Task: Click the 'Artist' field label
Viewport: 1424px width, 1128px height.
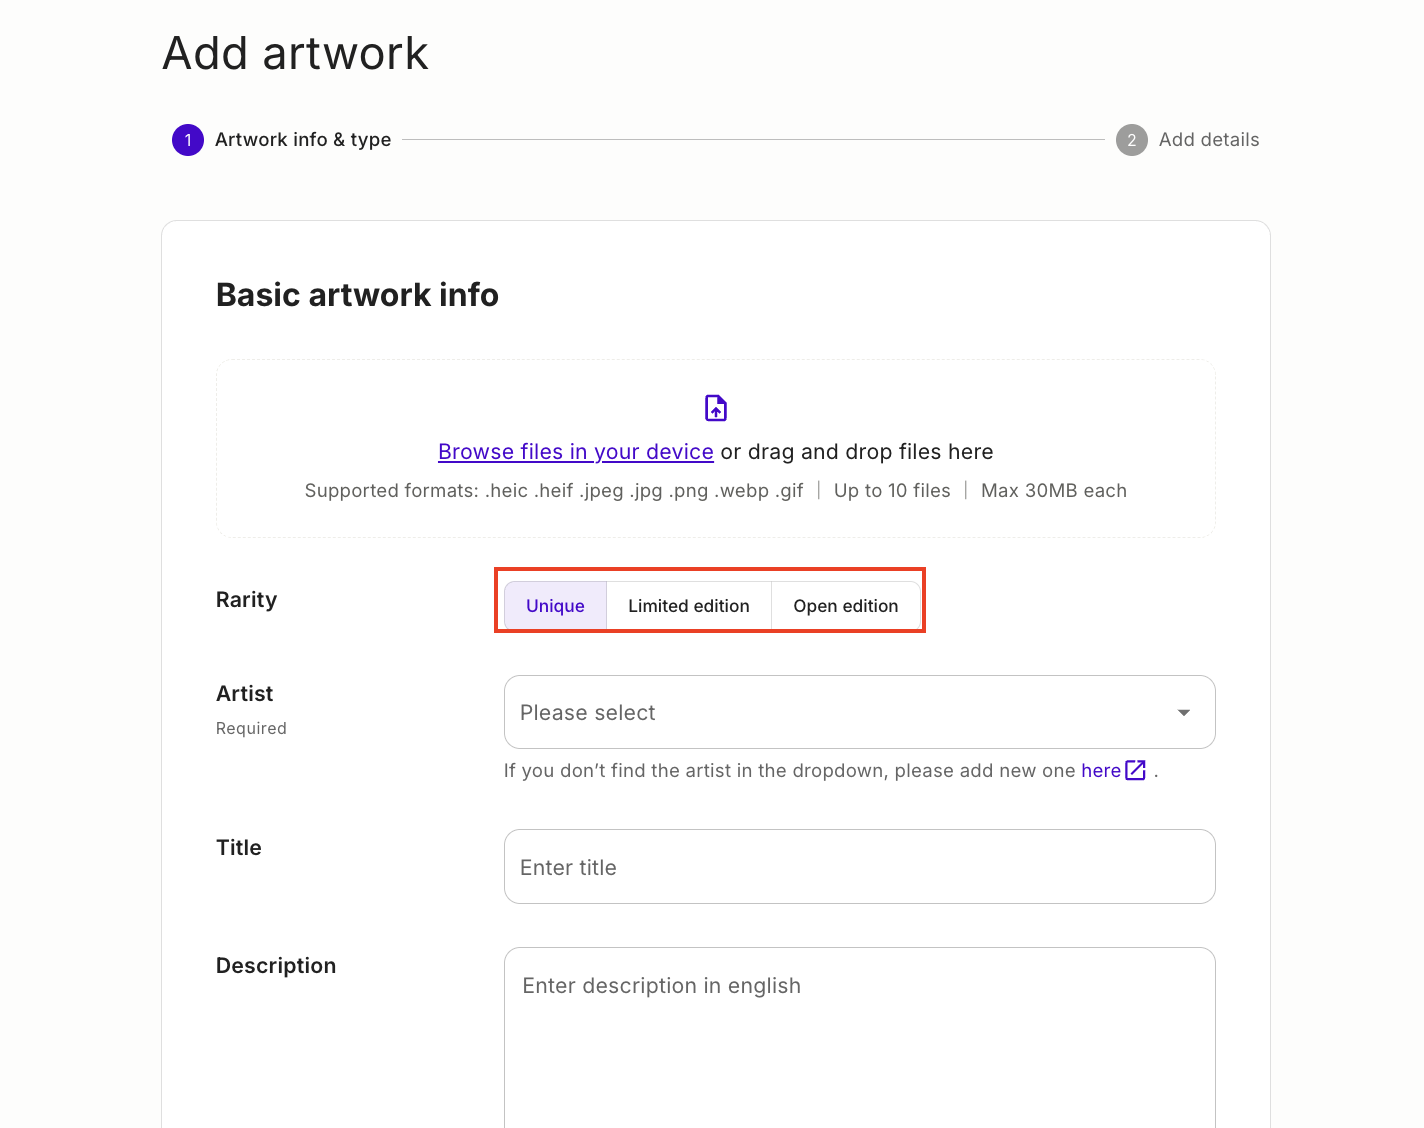Action: click(x=245, y=694)
